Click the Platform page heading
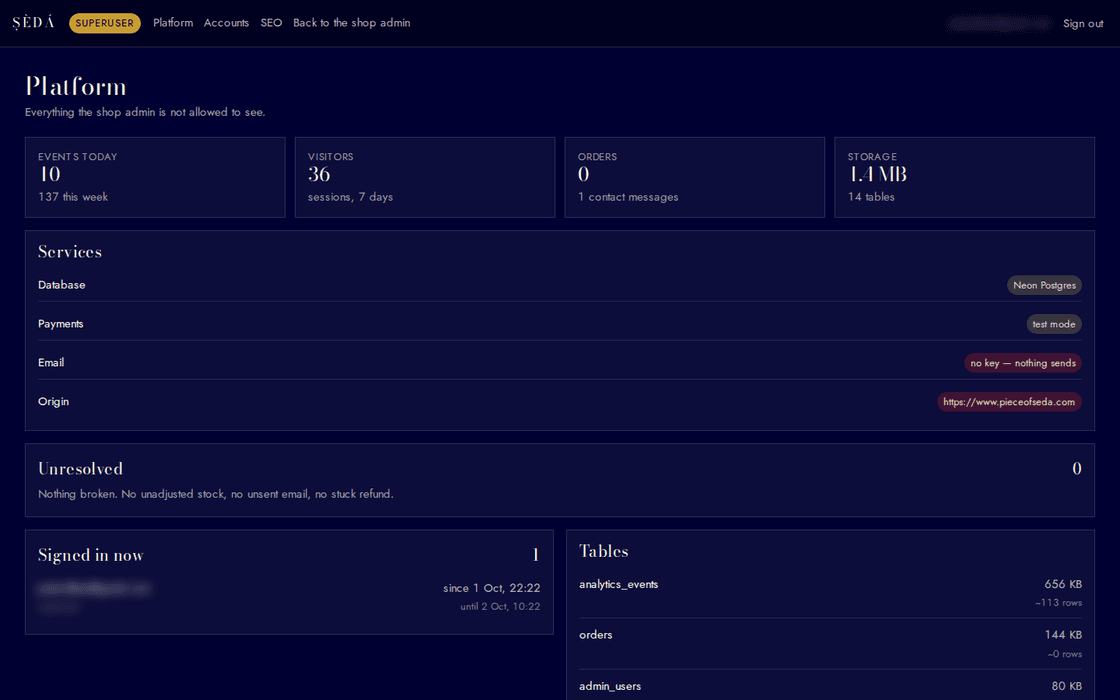 pyautogui.click(x=76, y=86)
